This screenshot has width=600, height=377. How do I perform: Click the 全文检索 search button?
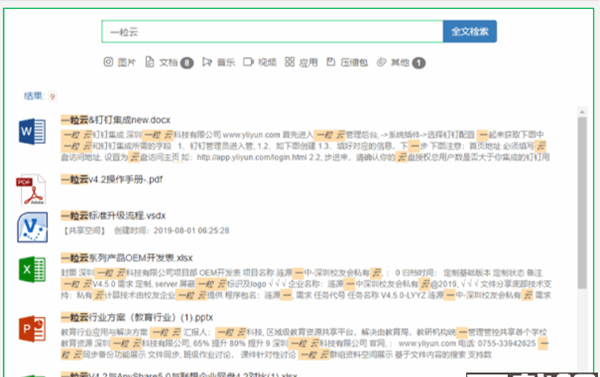click(470, 31)
